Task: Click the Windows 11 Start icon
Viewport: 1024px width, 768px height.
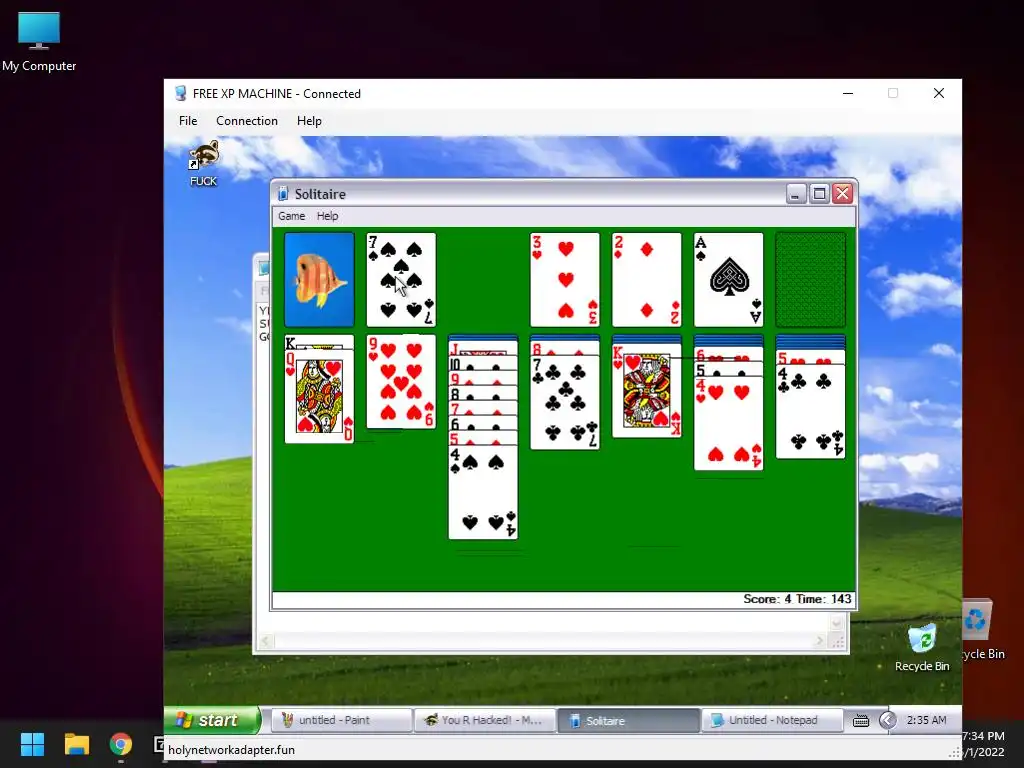Action: point(32,744)
